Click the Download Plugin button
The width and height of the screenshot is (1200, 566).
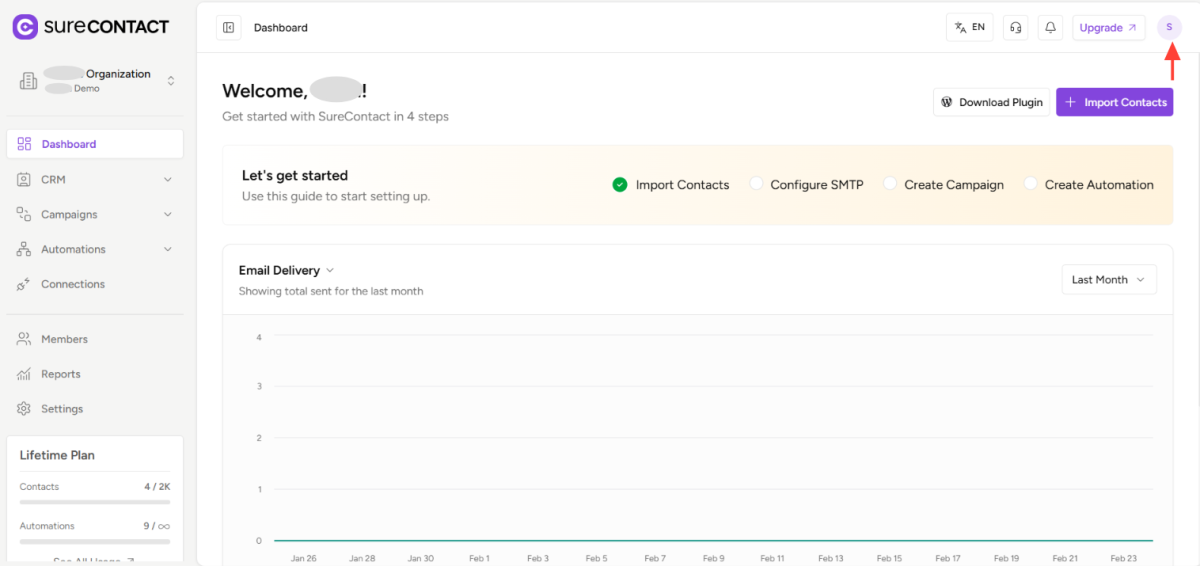(x=991, y=102)
